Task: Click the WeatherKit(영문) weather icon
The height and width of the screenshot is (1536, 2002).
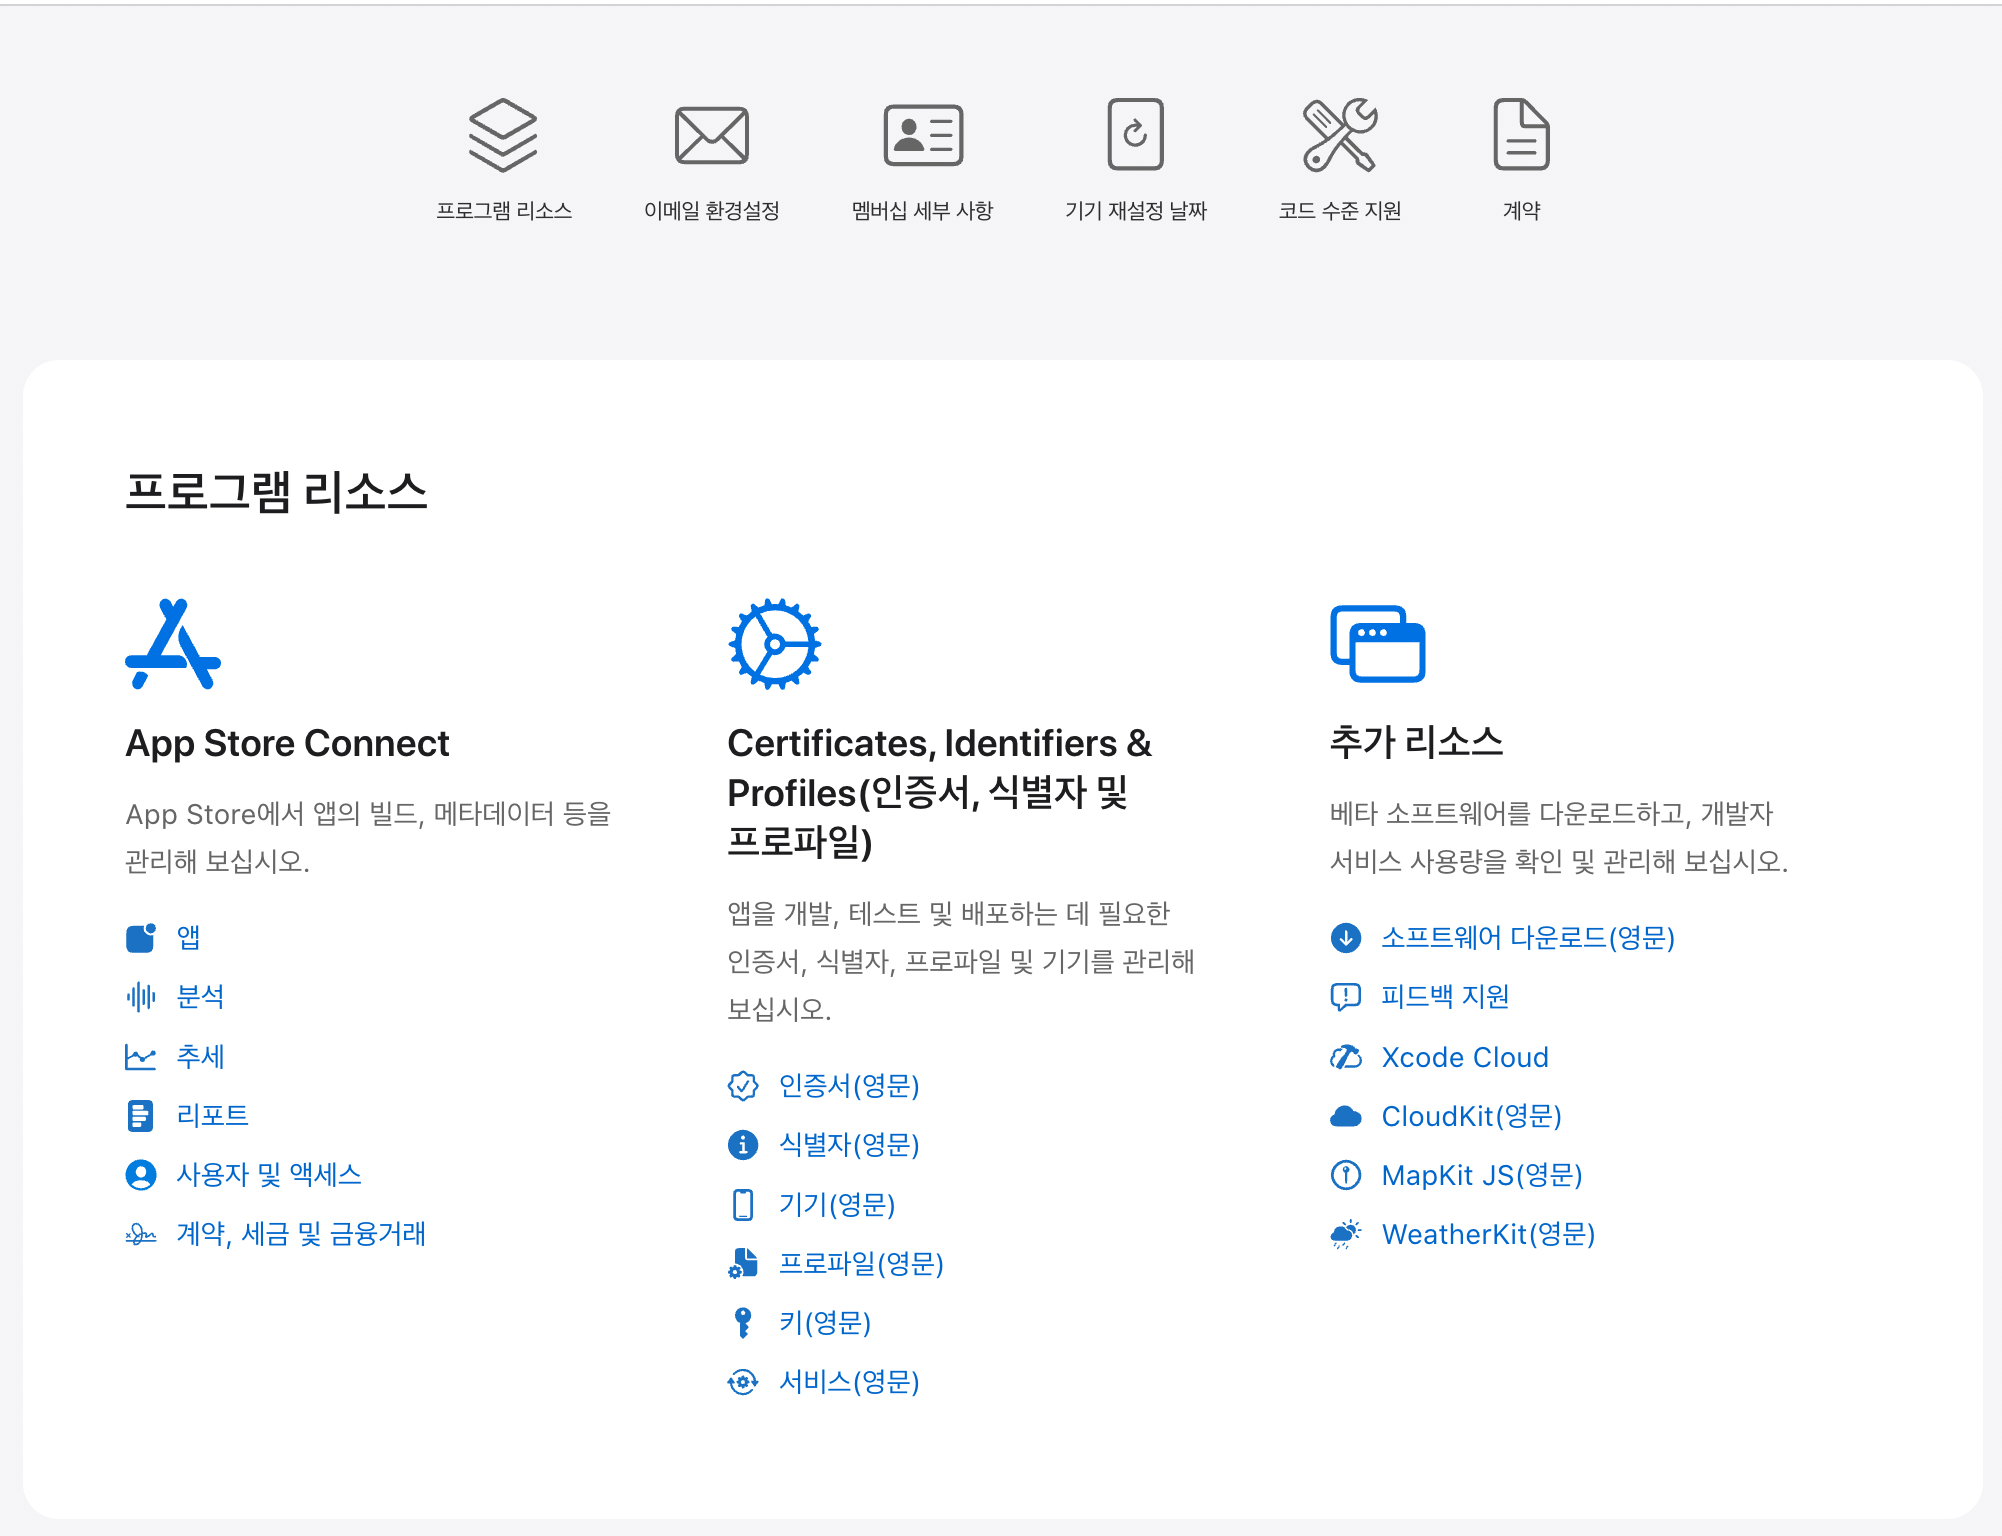Action: [1346, 1235]
